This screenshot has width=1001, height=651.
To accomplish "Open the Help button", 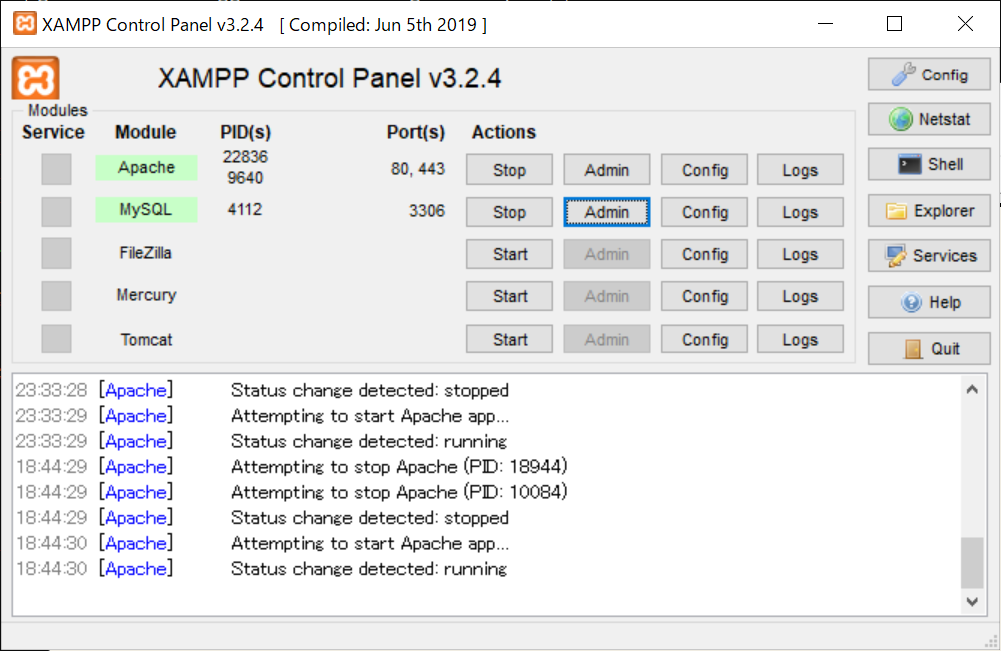I will pos(929,302).
